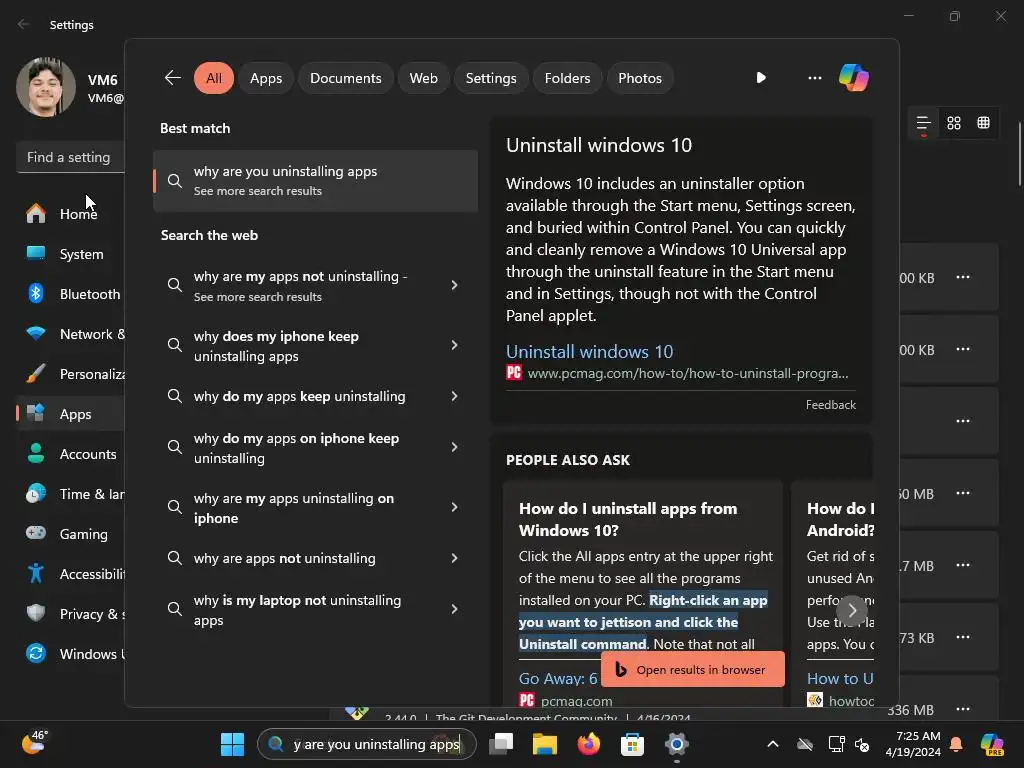Filter search results by Photos
The image size is (1024, 768).
(639, 78)
